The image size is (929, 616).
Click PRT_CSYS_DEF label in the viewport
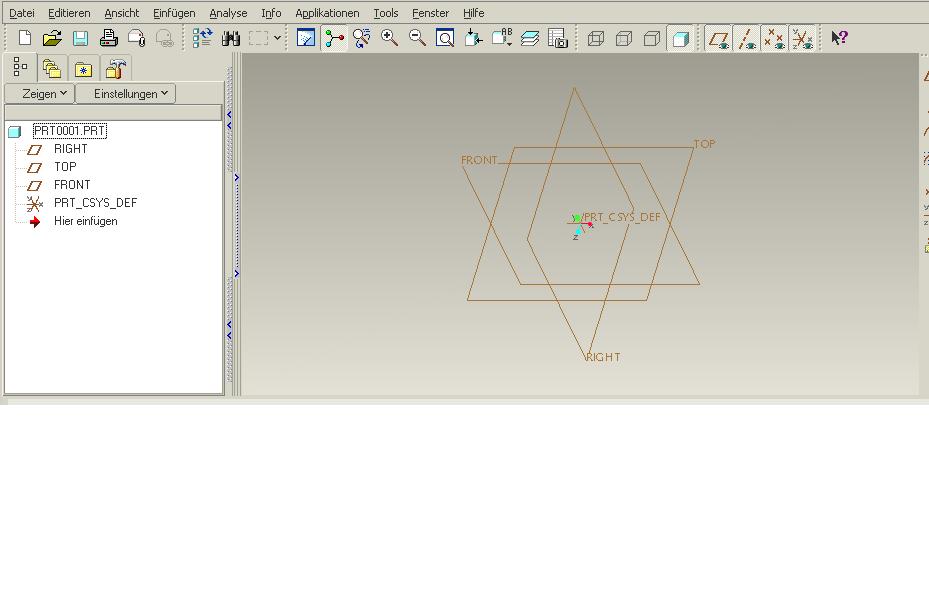[622, 217]
